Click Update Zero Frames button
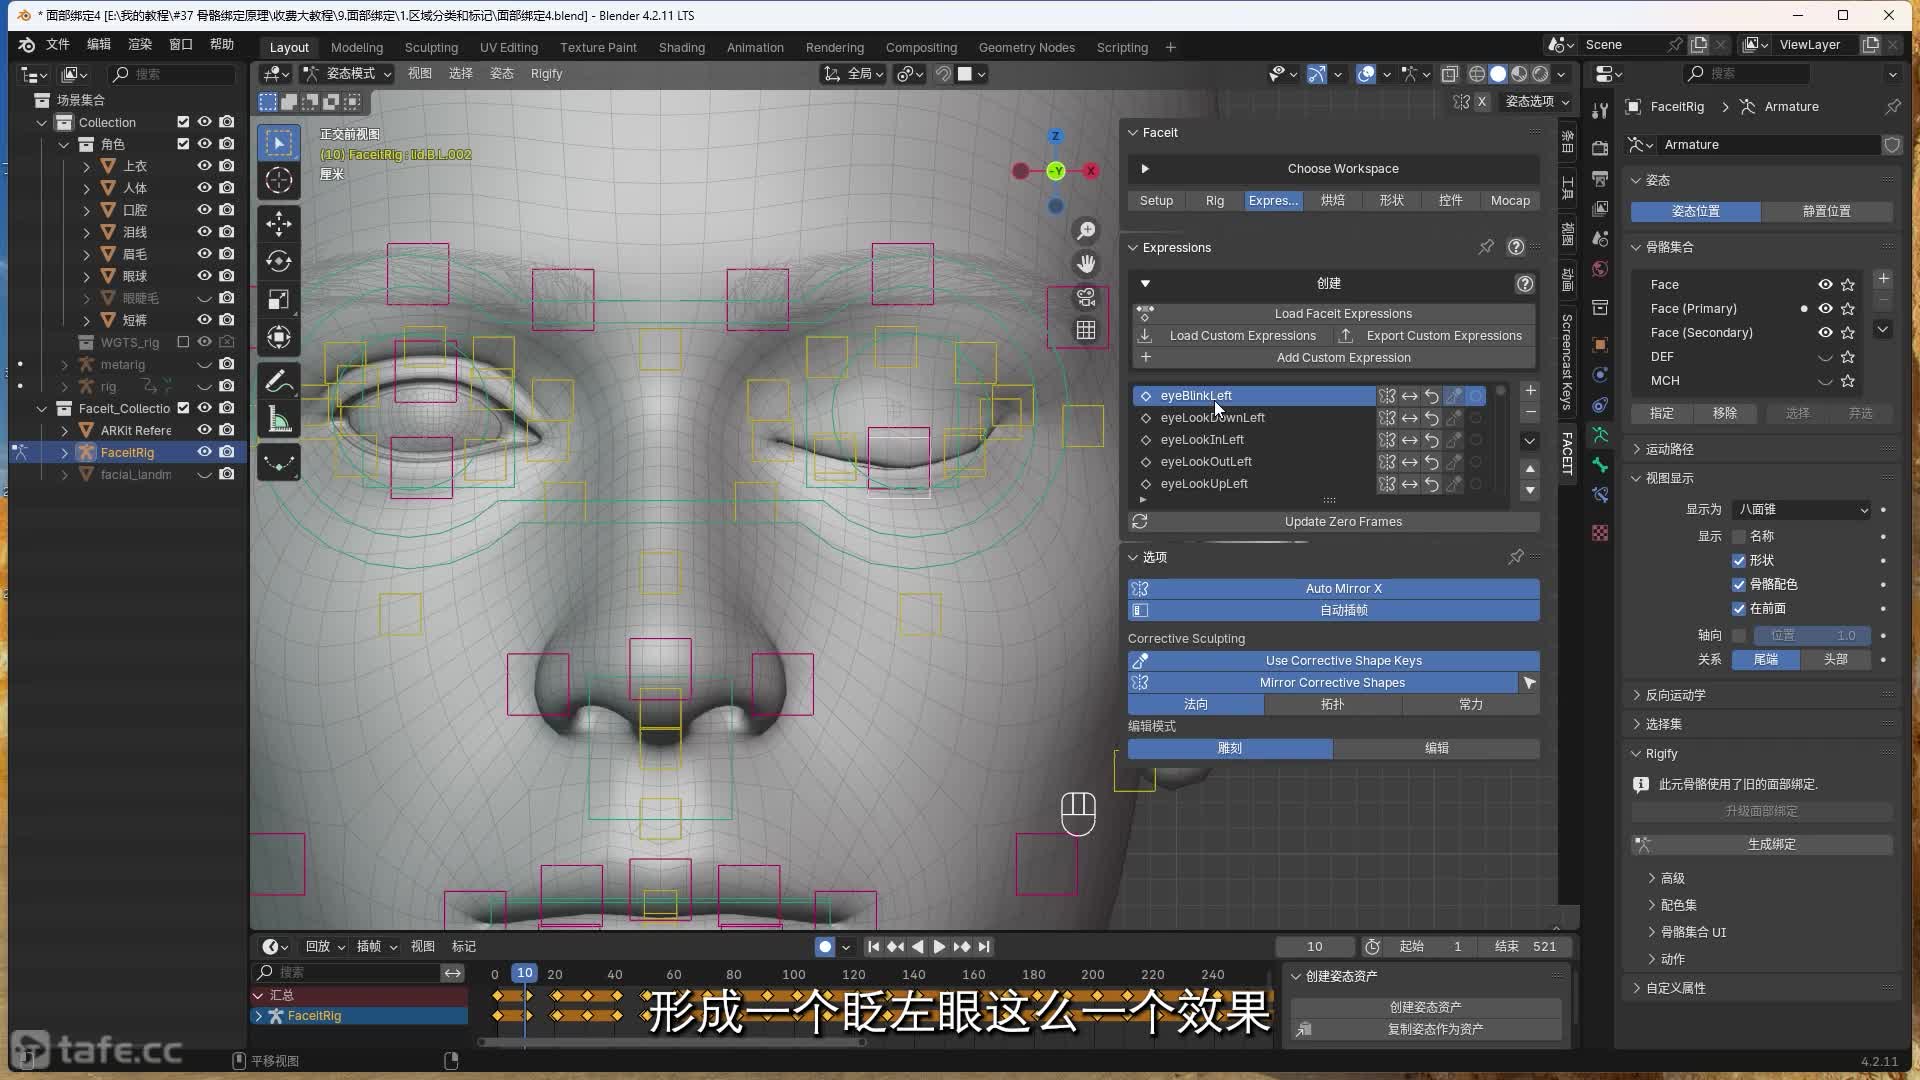 (1334, 522)
